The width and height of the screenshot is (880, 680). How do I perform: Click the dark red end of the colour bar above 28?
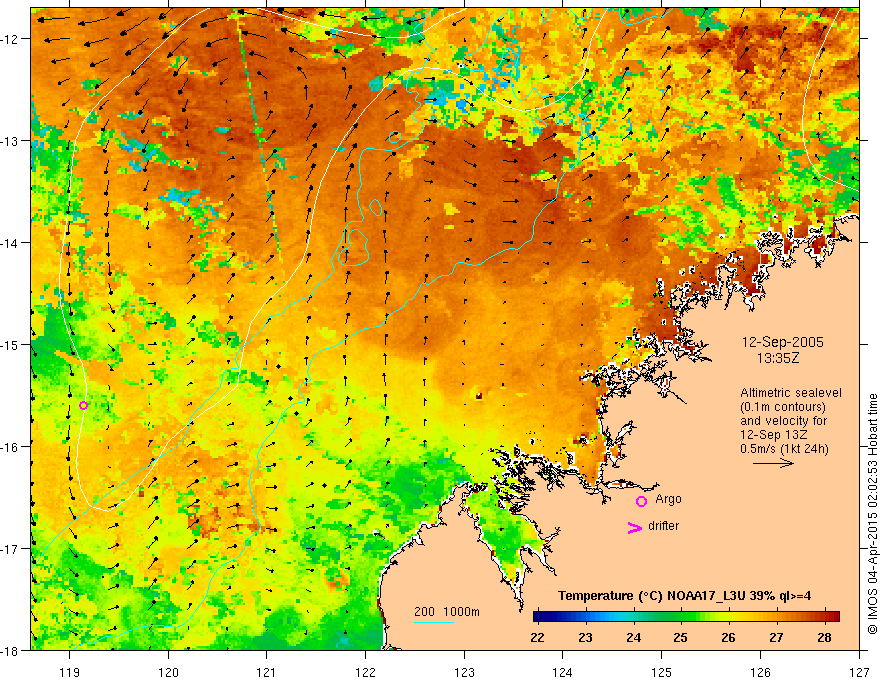coord(832,616)
